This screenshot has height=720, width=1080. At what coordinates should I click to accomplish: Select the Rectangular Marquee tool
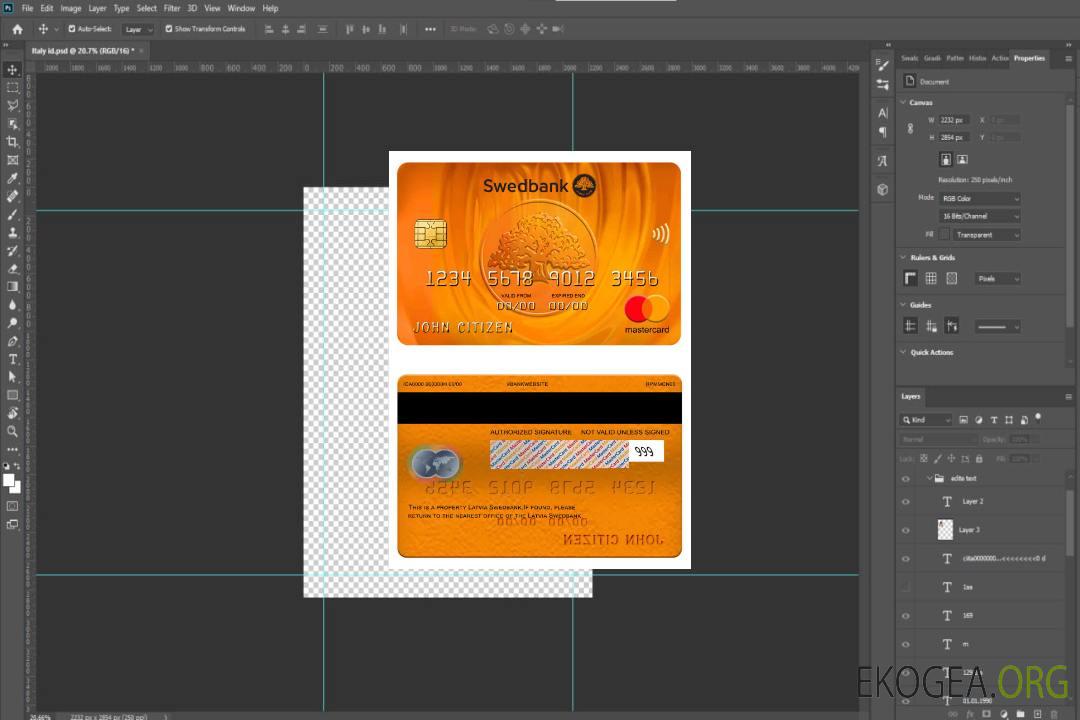(12, 88)
